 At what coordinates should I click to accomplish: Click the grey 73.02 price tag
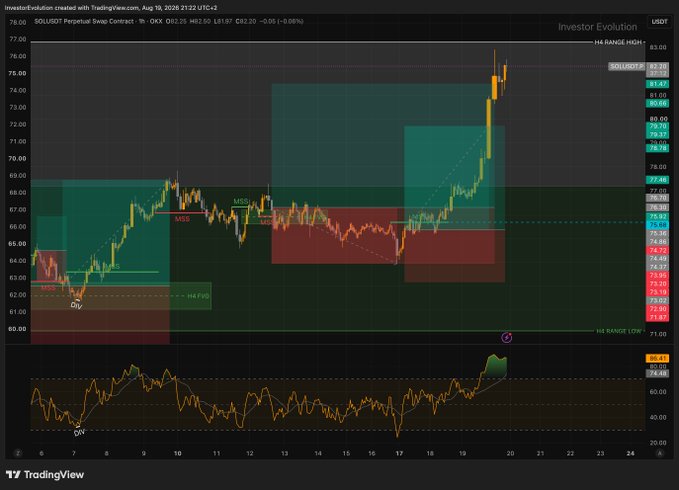[658, 300]
